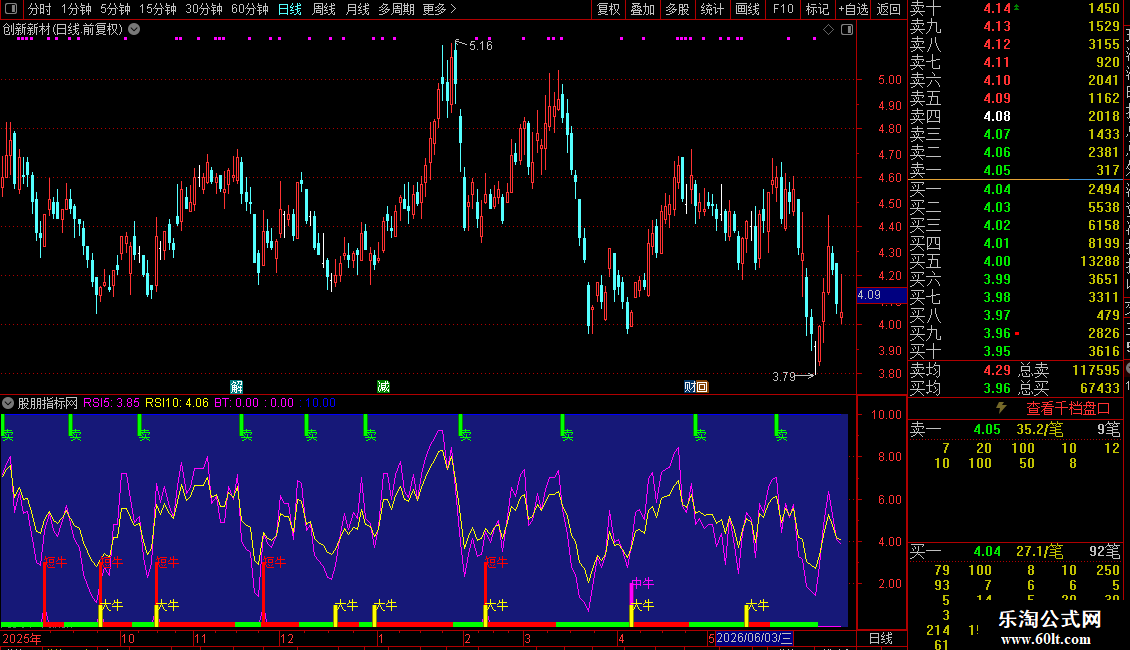Click the RSI5: 3.85 indicator value

click(x=111, y=403)
